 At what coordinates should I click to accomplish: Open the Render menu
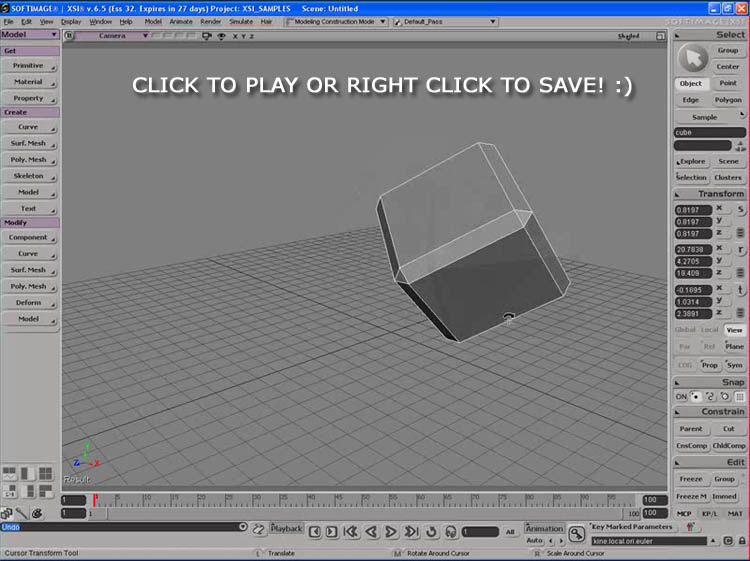[x=210, y=21]
